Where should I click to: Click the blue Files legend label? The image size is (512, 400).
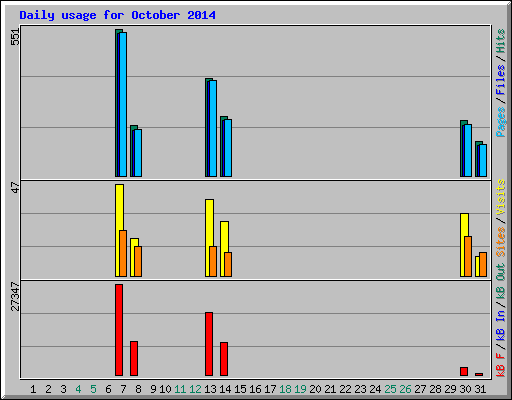tap(500, 80)
